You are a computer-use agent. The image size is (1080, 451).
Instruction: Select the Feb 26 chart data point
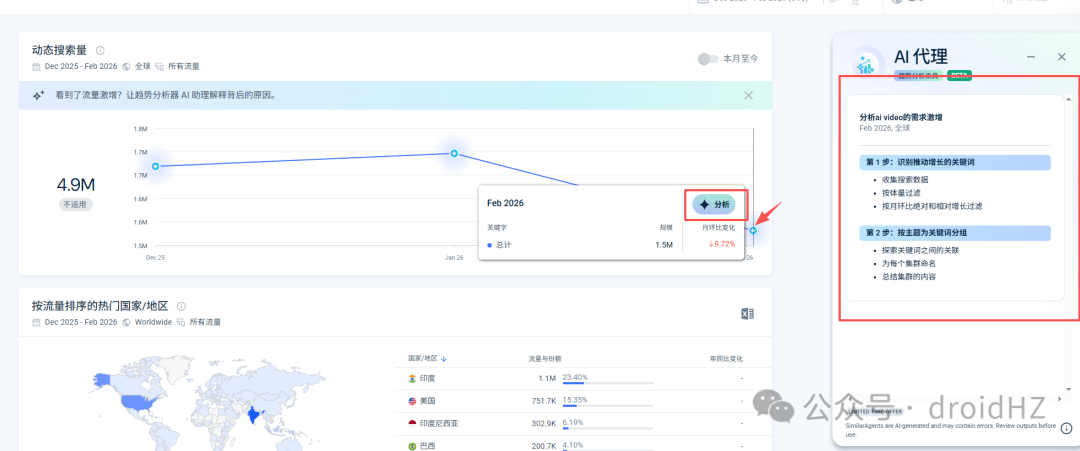pos(754,231)
